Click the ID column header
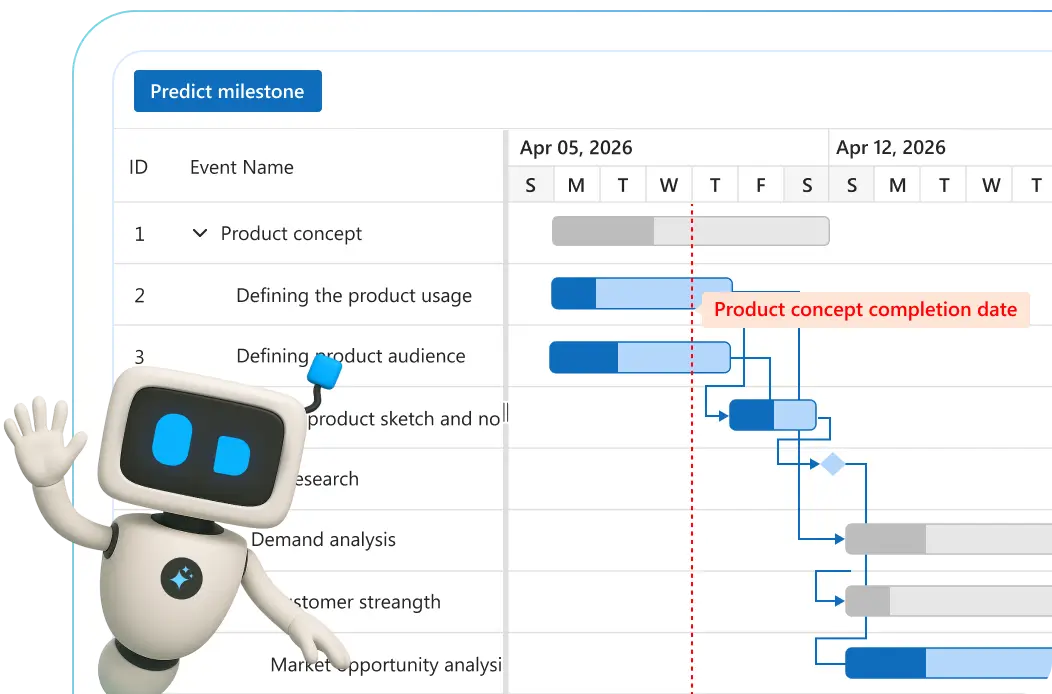 pos(139,167)
